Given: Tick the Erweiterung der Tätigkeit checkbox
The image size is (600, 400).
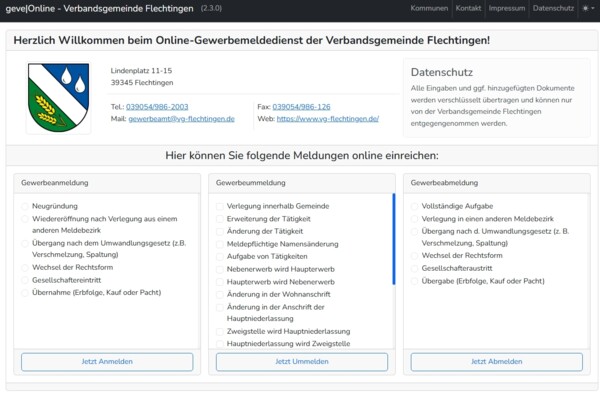Looking at the screenshot, I should tap(220, 219).
